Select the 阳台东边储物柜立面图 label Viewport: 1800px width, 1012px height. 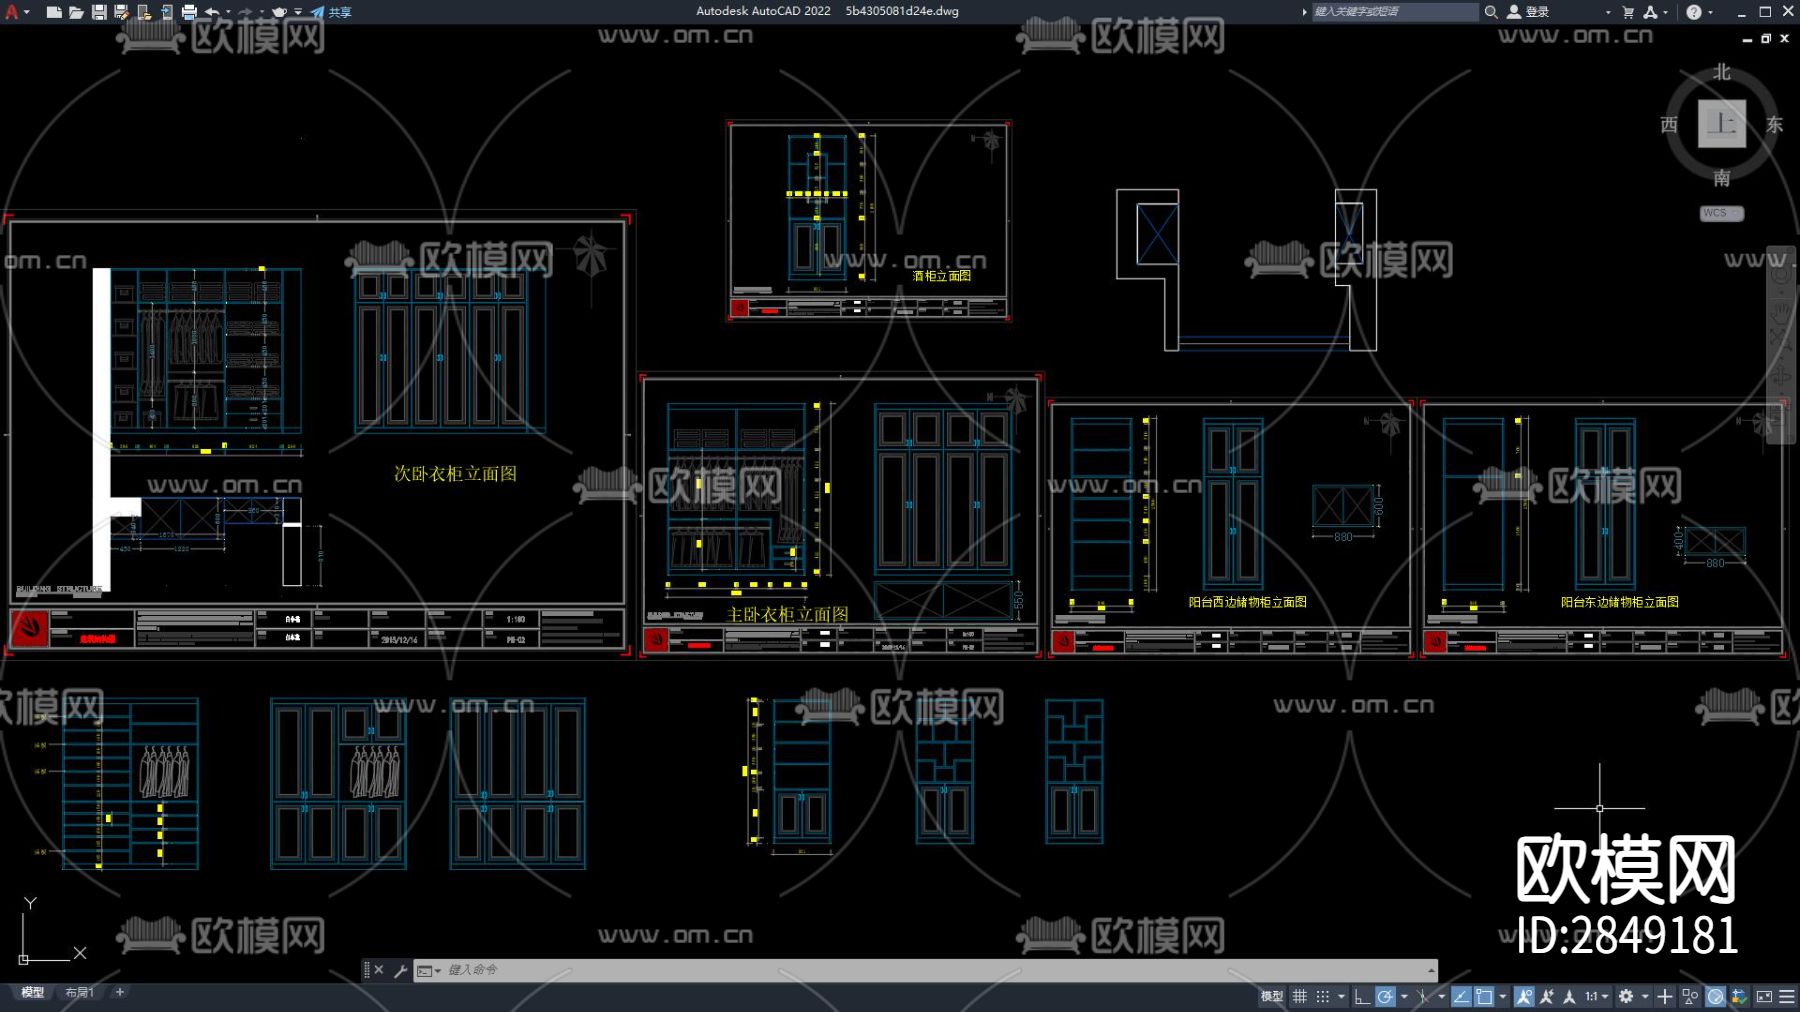tap(1620, 602)
